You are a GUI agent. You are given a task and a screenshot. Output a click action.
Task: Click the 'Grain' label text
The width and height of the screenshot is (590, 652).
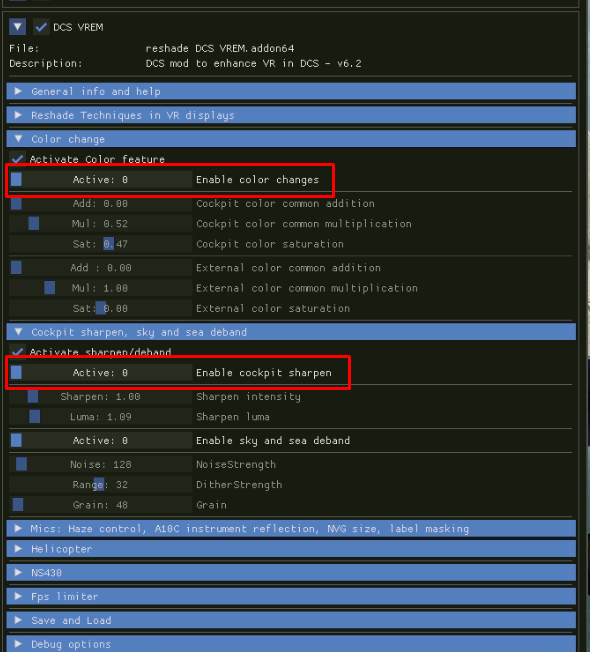(211, 505)
